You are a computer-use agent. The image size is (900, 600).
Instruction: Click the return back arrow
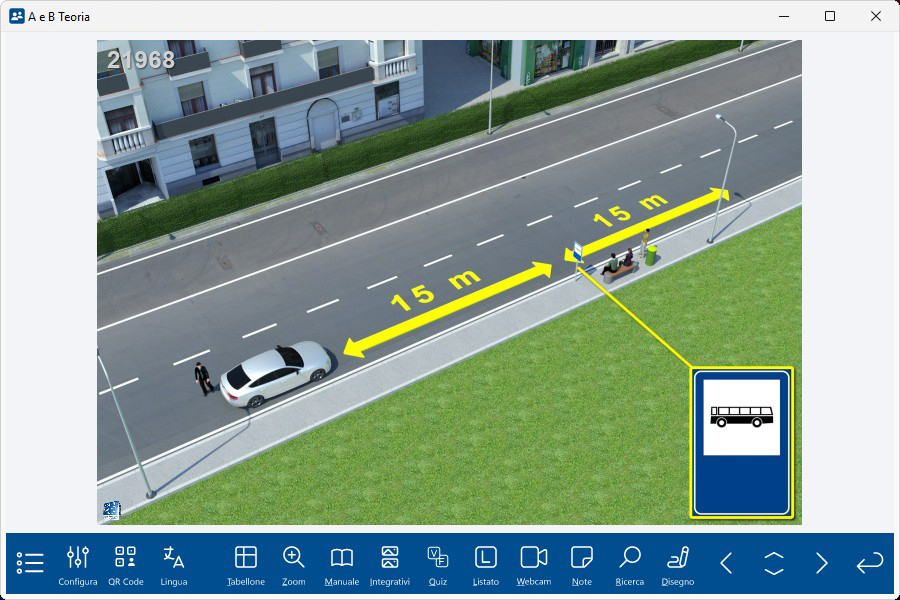coord(870,563)
